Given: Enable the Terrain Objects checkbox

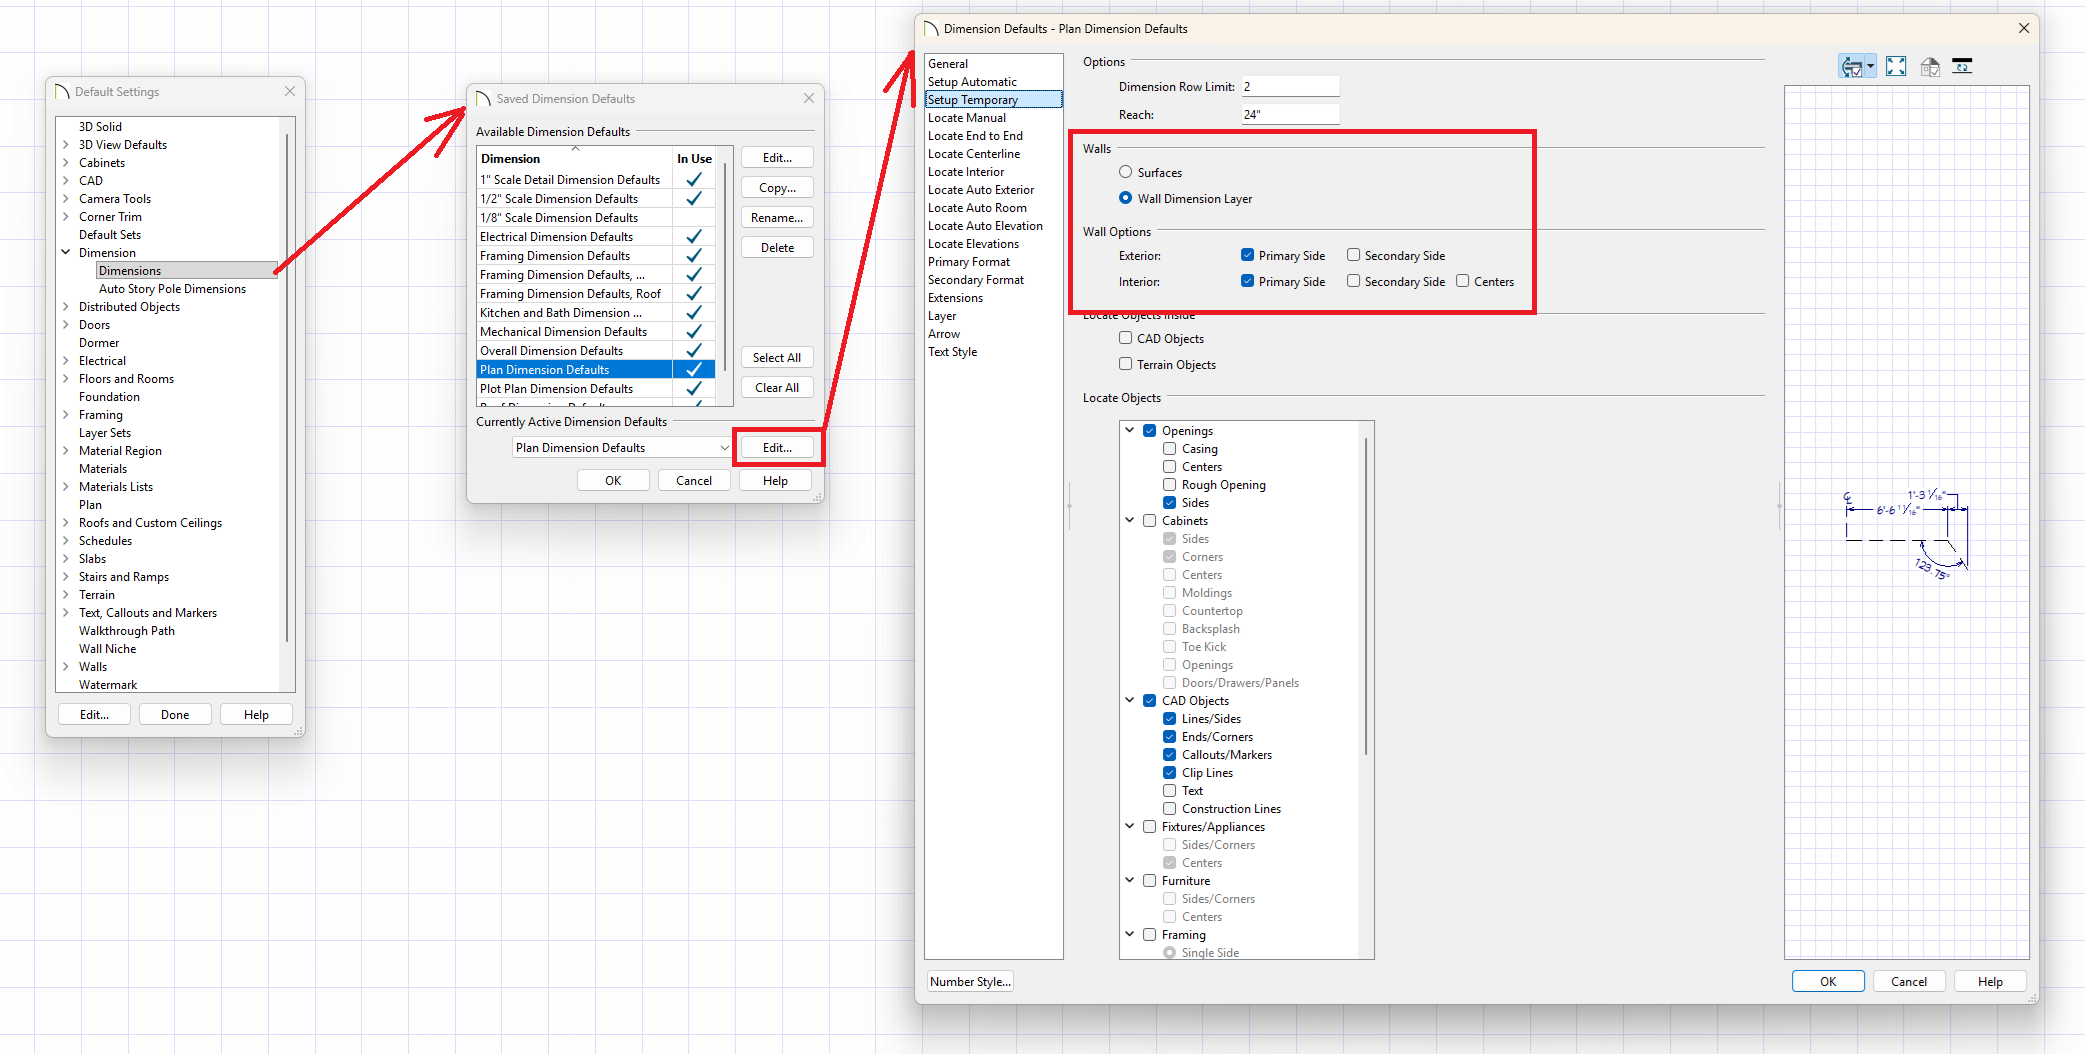Looking at the screenshot, I should pyautogui.click(x=1126, y=365).
